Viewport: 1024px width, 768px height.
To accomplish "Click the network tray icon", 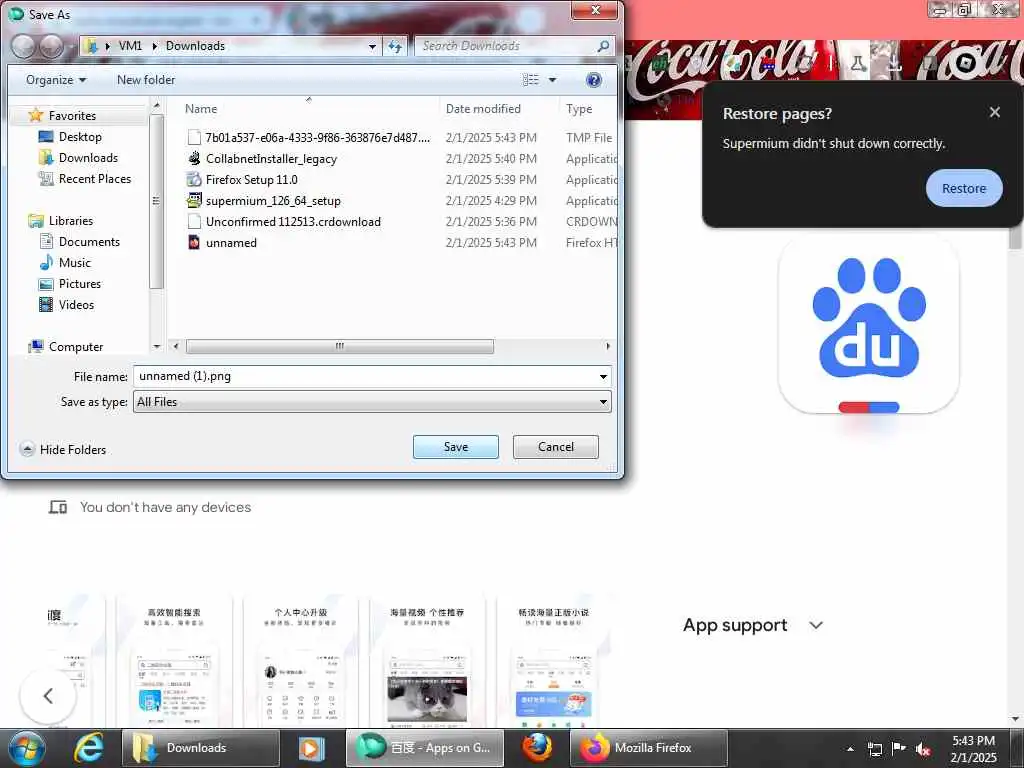I will pyautogui.click(x=874, y=749).
